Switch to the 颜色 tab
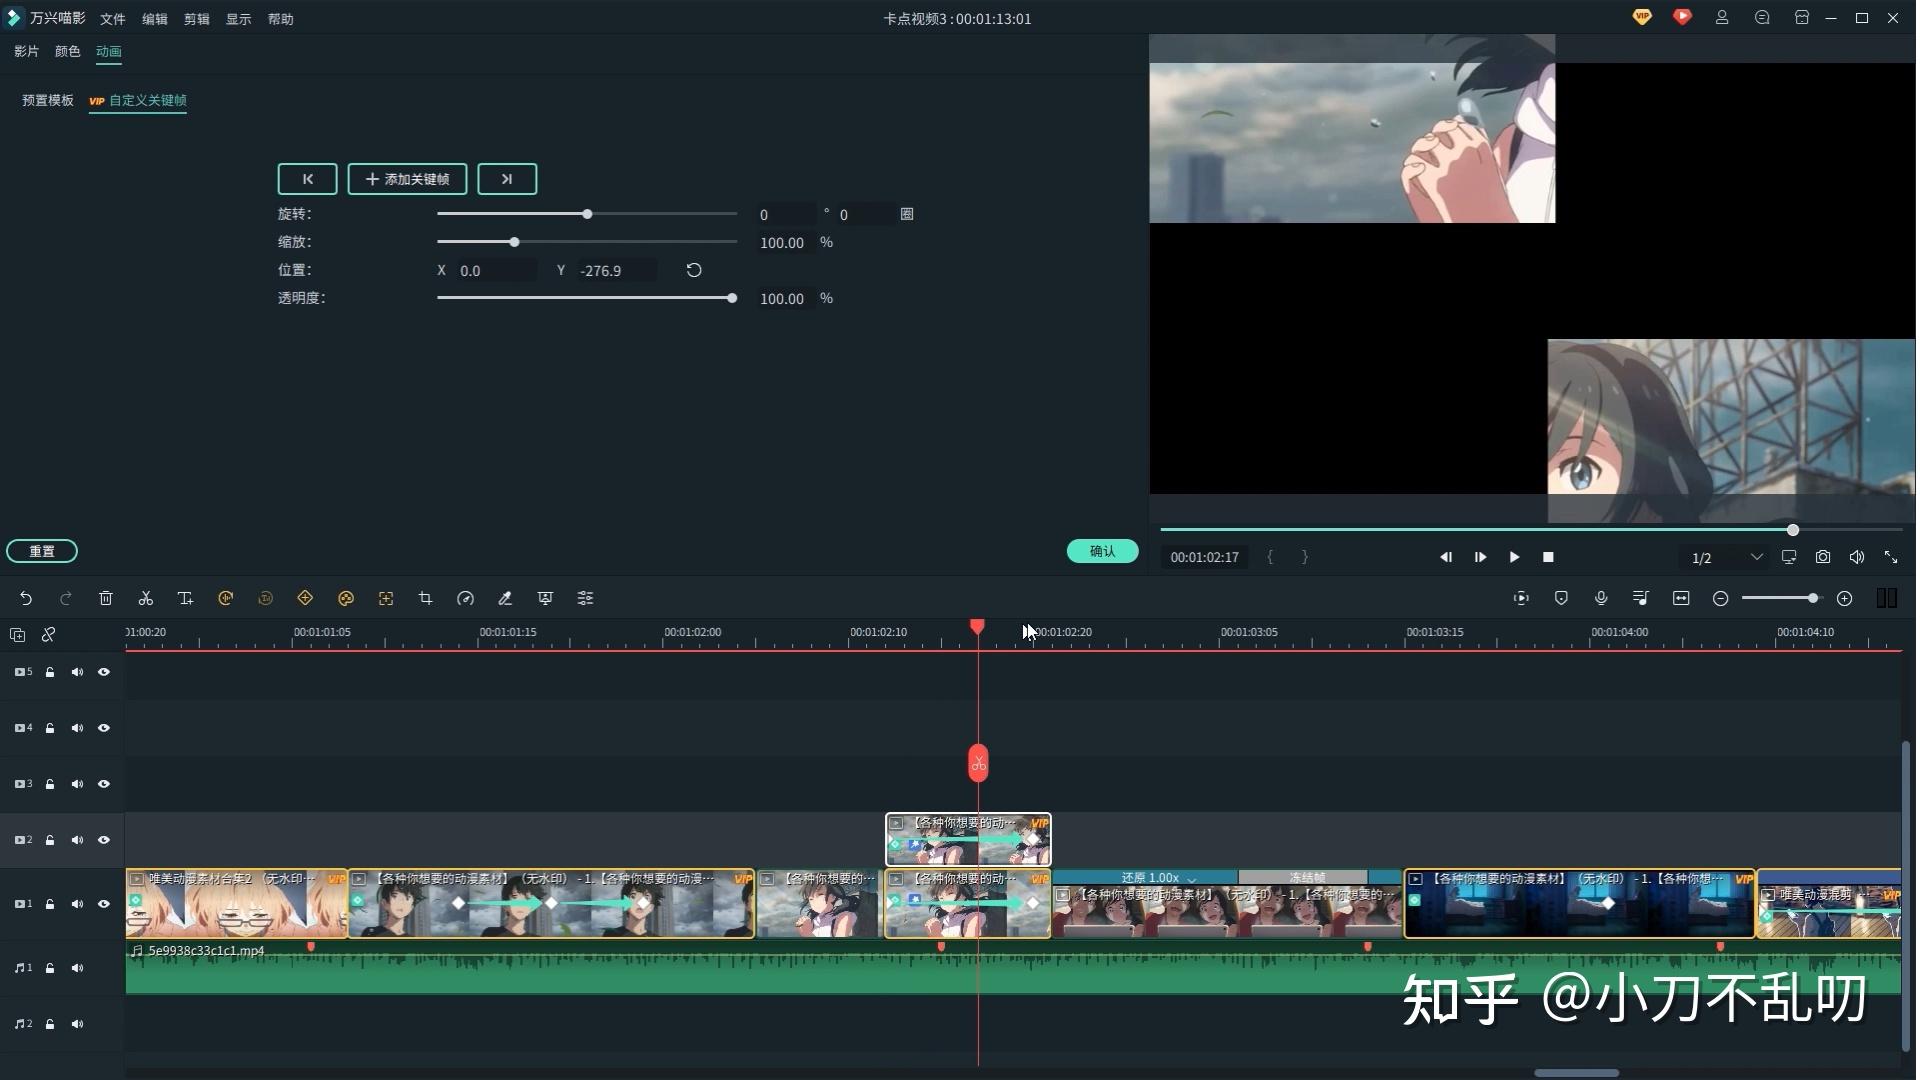This screenshot has height=1080, width=1920. pos(68,52)
